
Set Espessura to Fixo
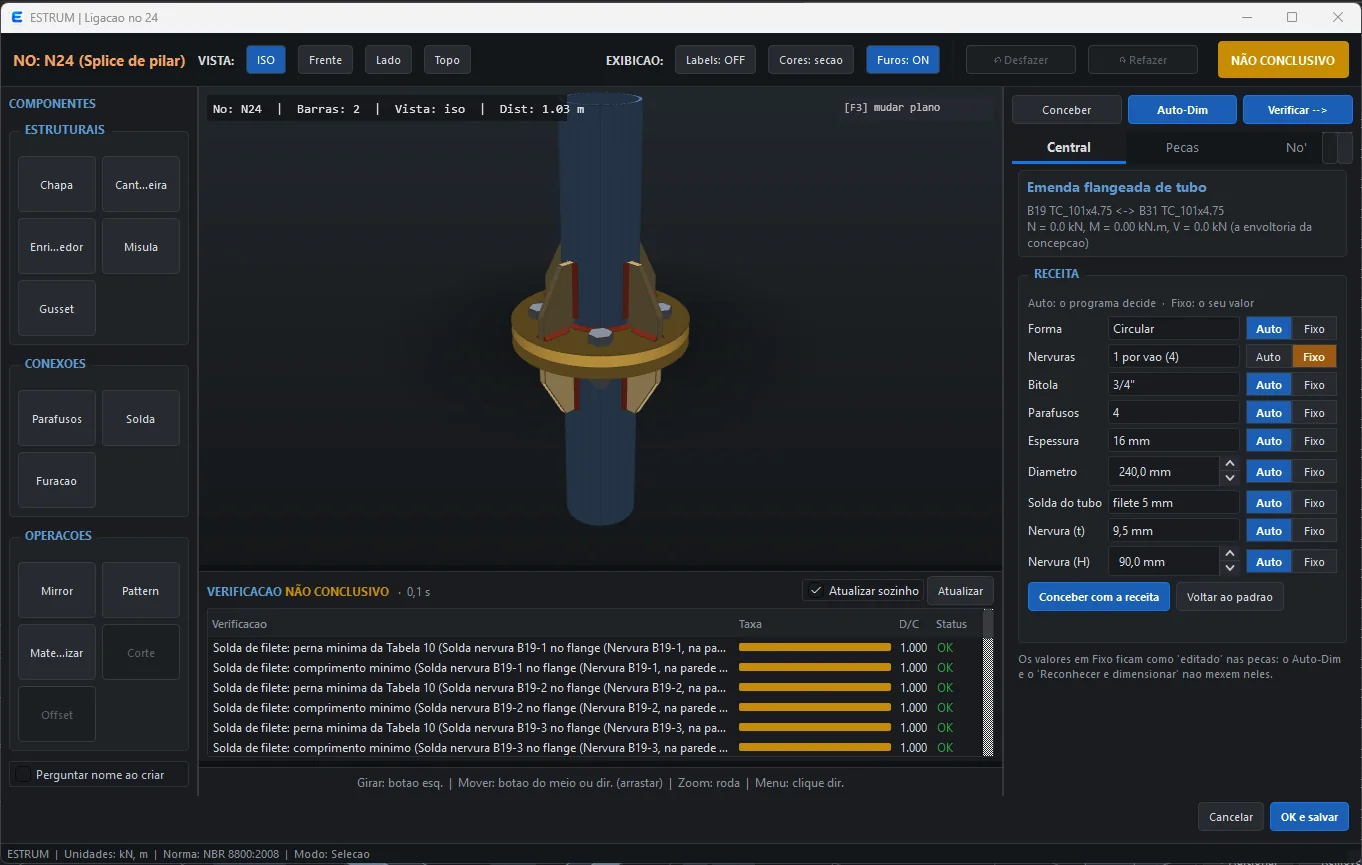(1314, 441)
